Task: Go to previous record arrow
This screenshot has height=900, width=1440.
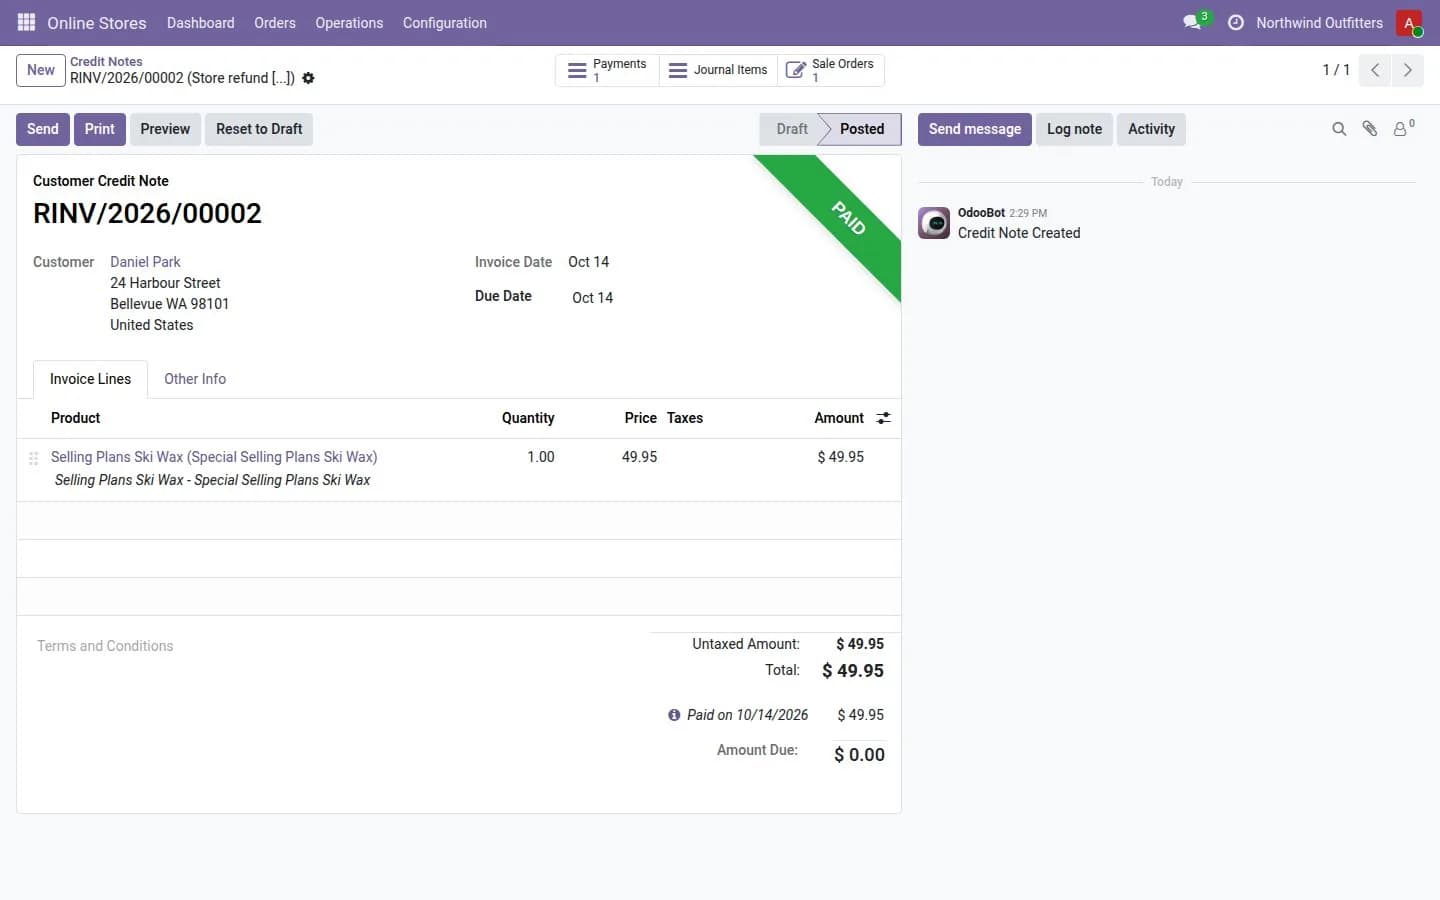Action: [1375, 70]
